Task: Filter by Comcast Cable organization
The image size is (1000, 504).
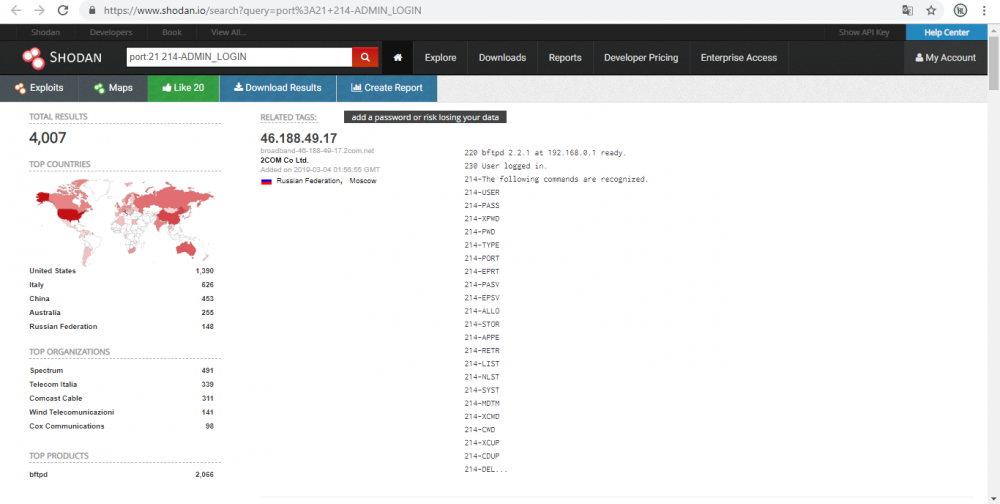Action: point(55,399)
